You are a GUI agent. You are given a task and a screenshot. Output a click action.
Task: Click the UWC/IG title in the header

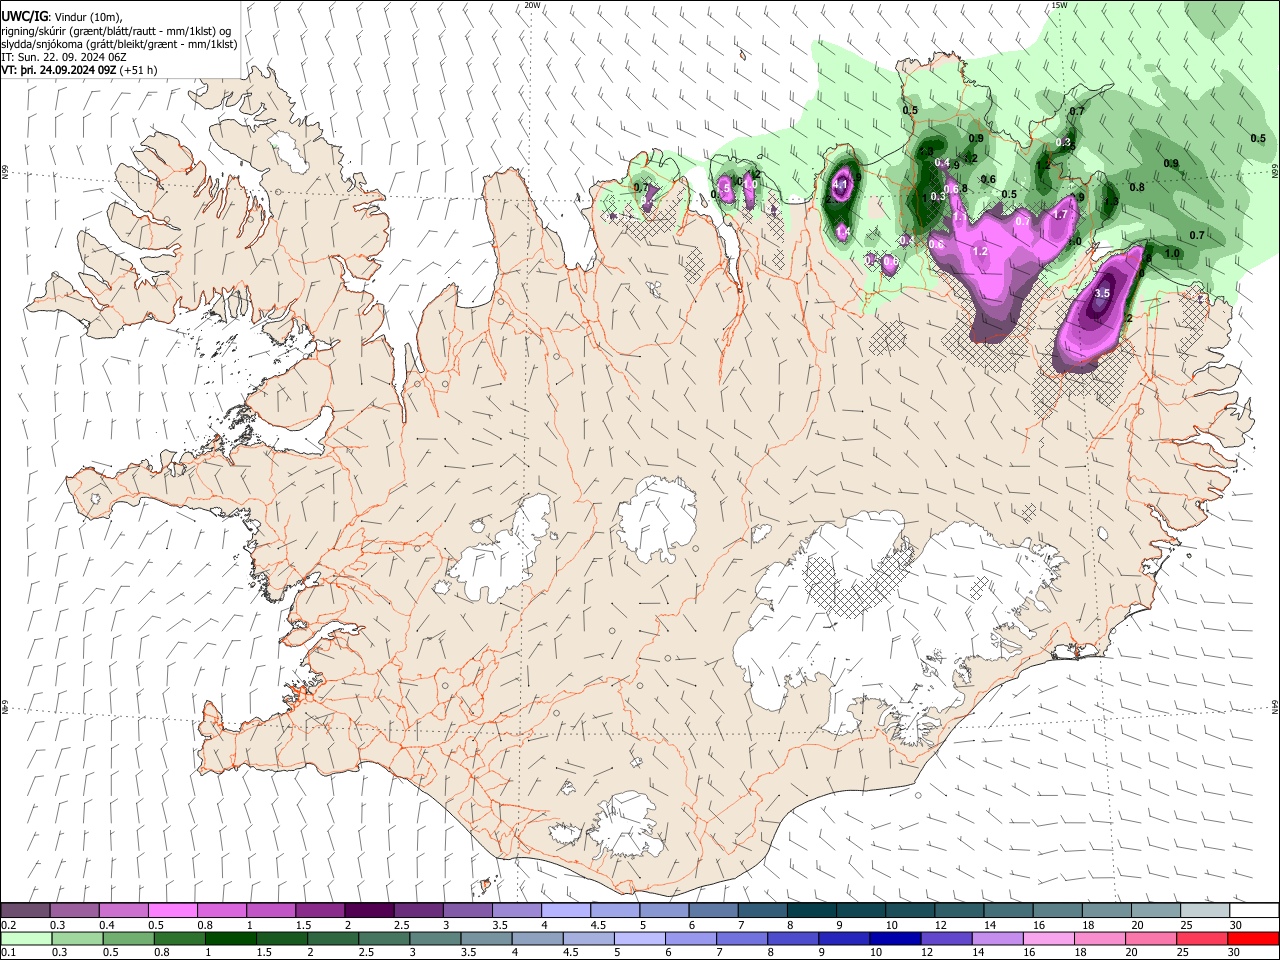point(24,17)
